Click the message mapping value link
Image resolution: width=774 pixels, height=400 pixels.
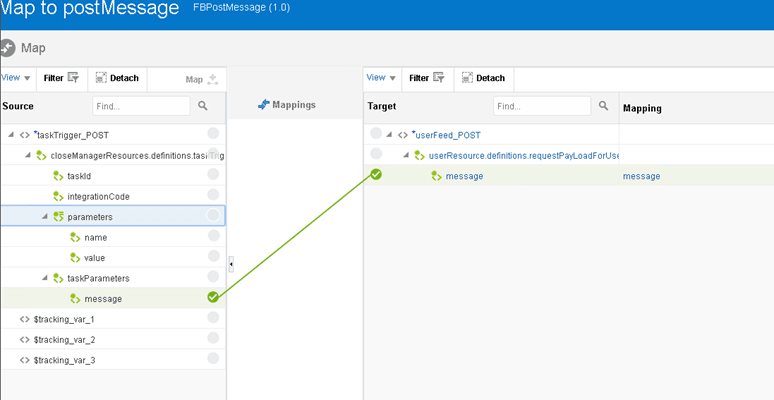(642, 176)
